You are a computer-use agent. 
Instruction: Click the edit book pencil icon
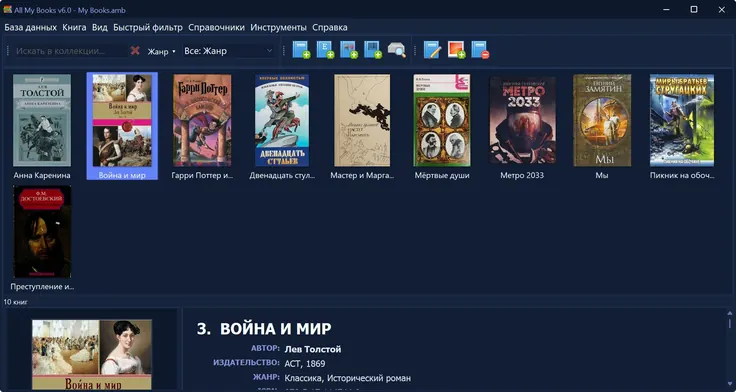click(x=432, y=50)
